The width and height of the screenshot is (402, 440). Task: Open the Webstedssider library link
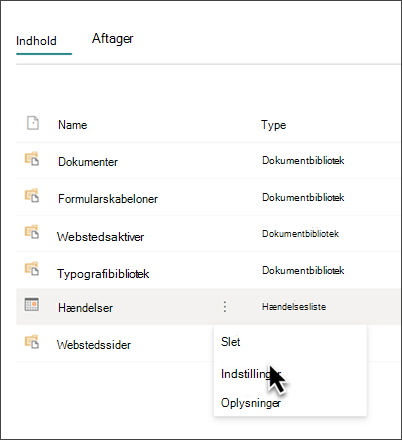pyautogui.click(x=94, y=345)
